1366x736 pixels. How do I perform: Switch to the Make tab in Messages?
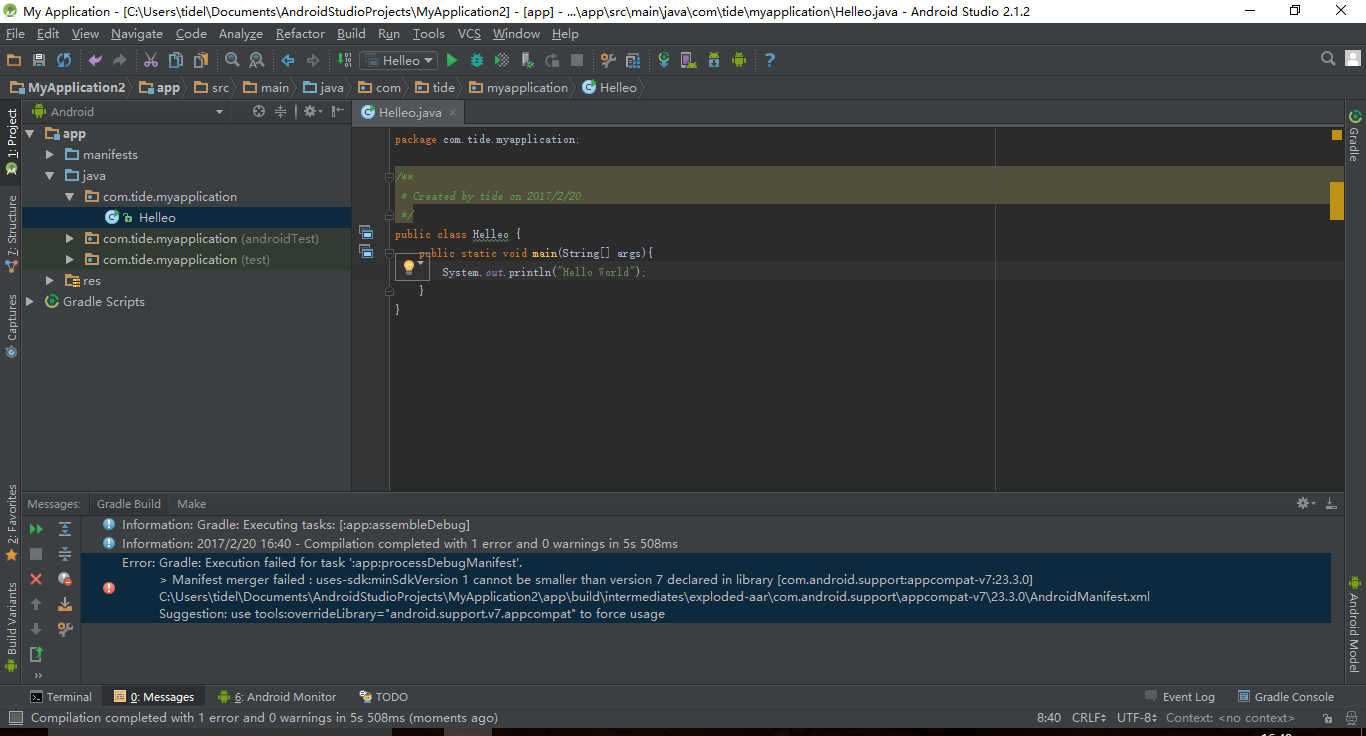[191, 504]
